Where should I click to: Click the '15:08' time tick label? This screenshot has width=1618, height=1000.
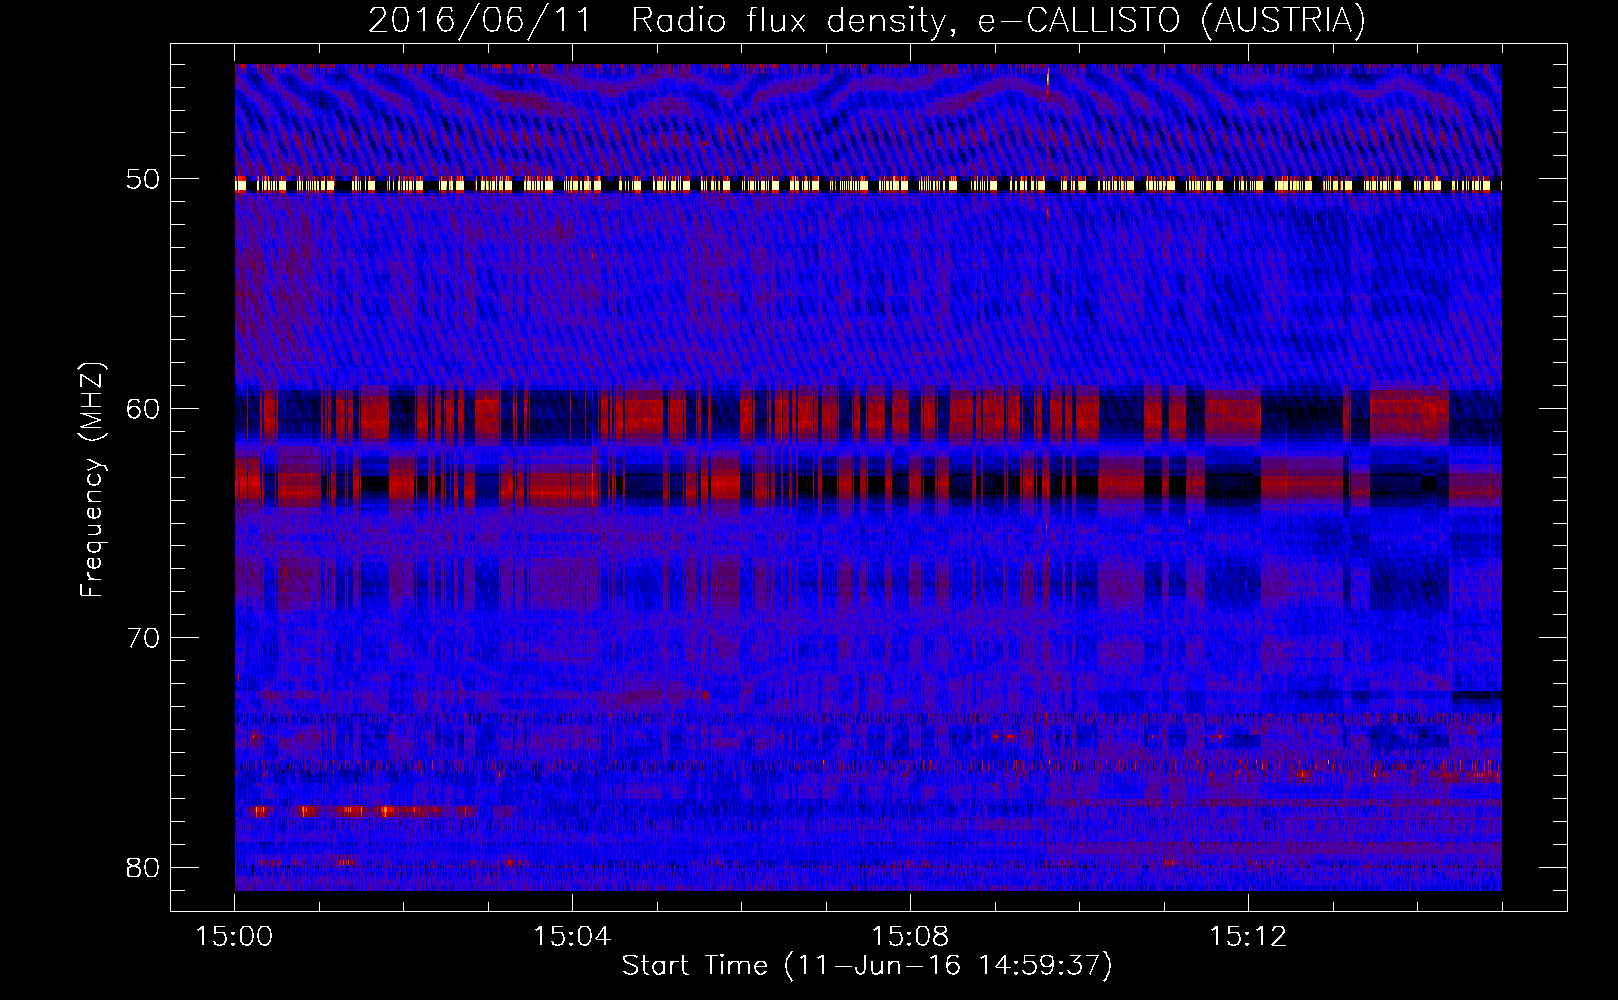pyautogui.click(x=910, y=937)
